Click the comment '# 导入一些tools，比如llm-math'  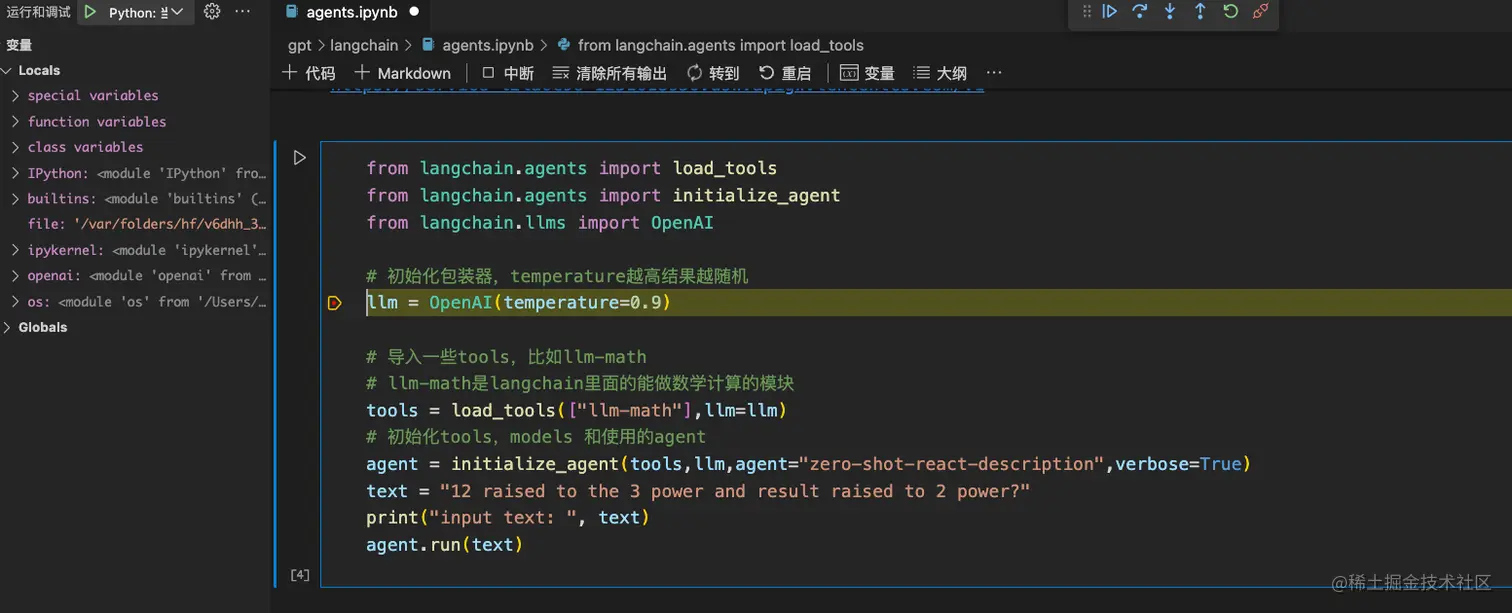click(x=506, y=357)
